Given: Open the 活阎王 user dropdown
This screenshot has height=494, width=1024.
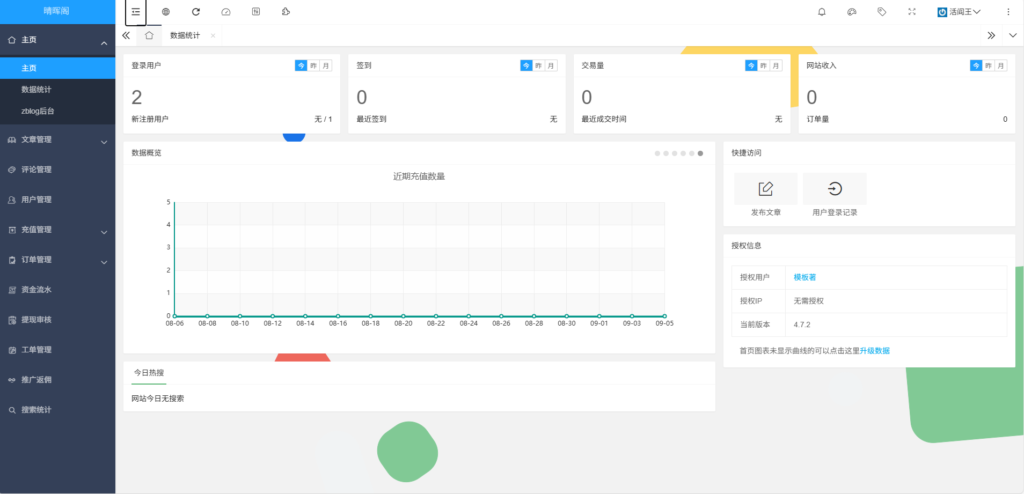Looking at the screenshot, I should tap(959, 12).
